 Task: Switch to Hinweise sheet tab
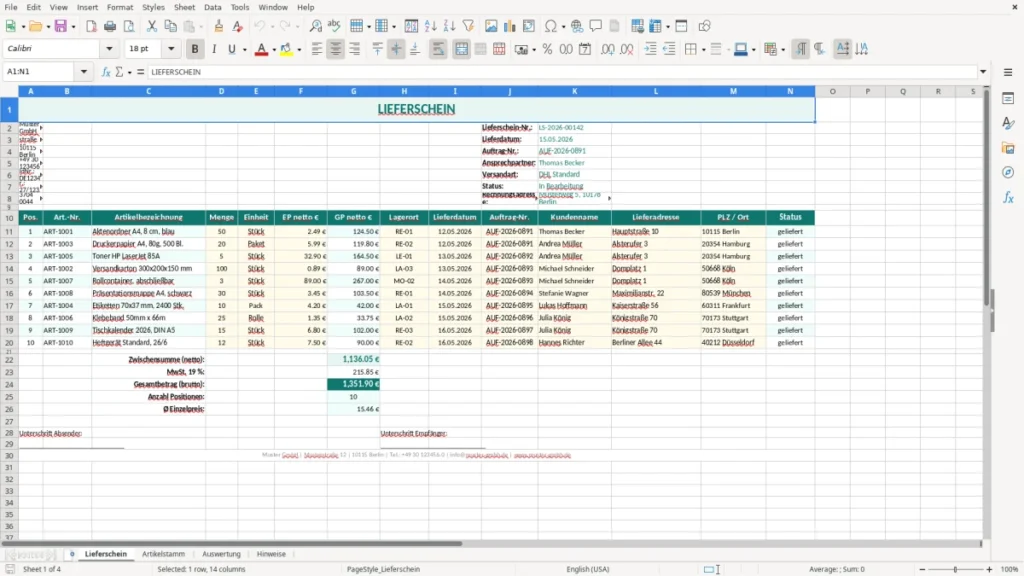pyautogui.click(x=271, y=554)
